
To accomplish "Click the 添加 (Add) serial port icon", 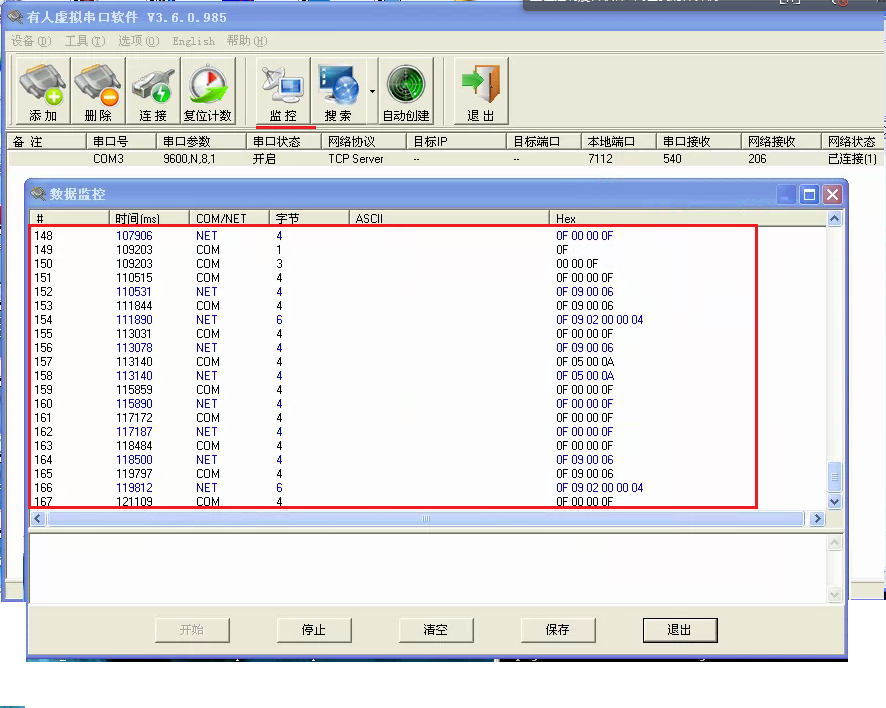I will tap(43, 92).
